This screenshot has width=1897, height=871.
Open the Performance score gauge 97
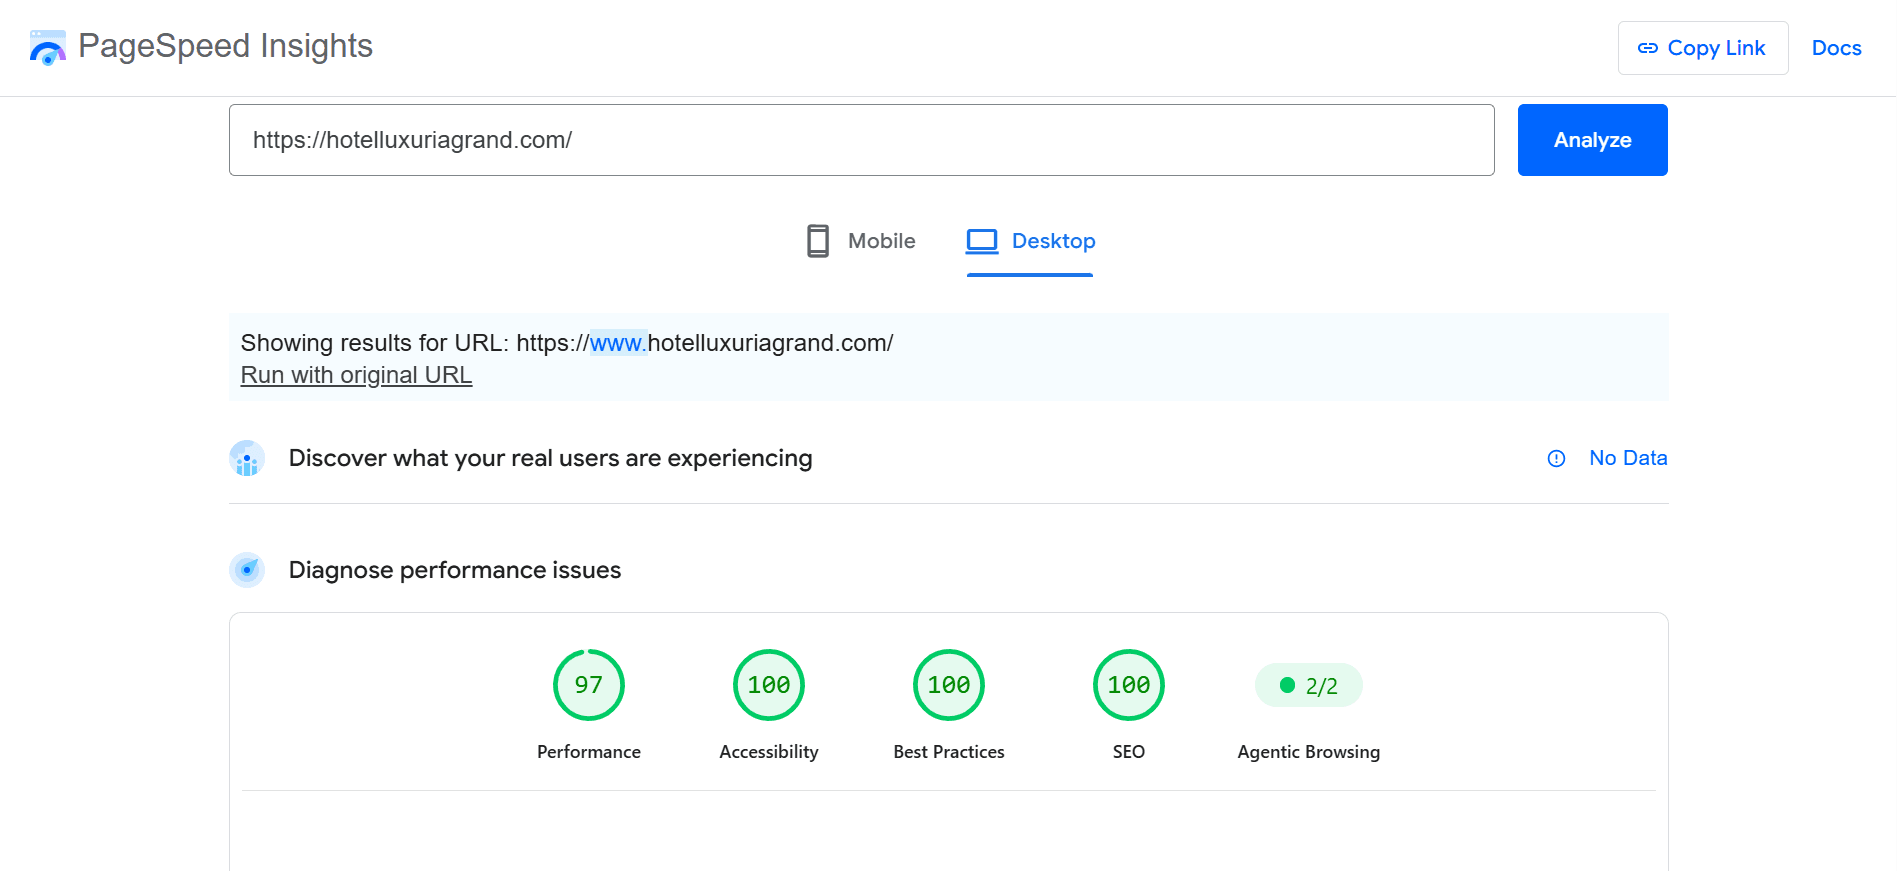[589, 685]
